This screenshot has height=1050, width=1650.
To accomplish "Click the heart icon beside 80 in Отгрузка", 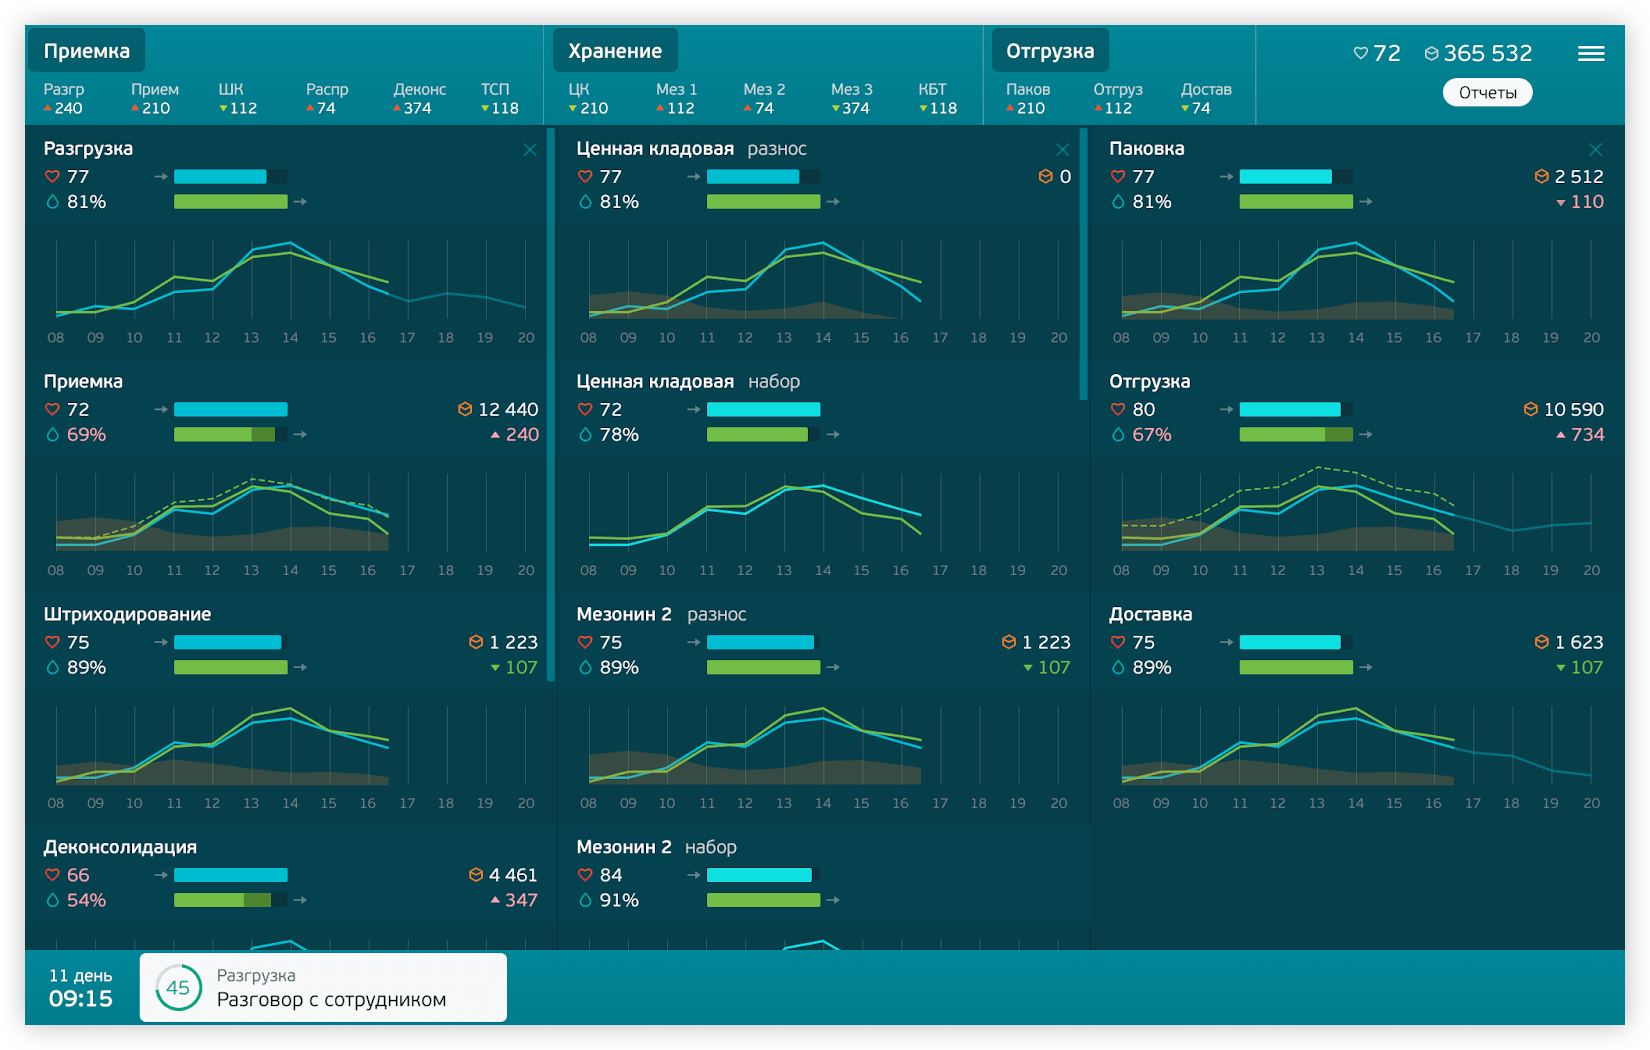I will click(x=1118, y=409).
